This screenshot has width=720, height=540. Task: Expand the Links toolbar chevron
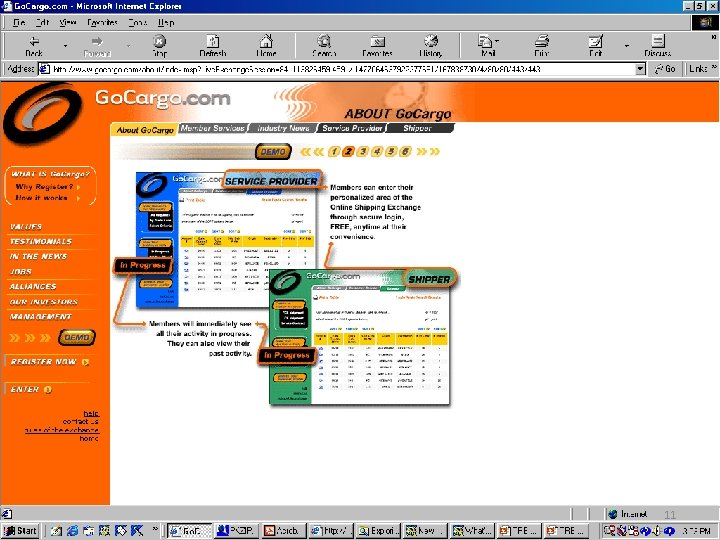(x=714, y=68)
